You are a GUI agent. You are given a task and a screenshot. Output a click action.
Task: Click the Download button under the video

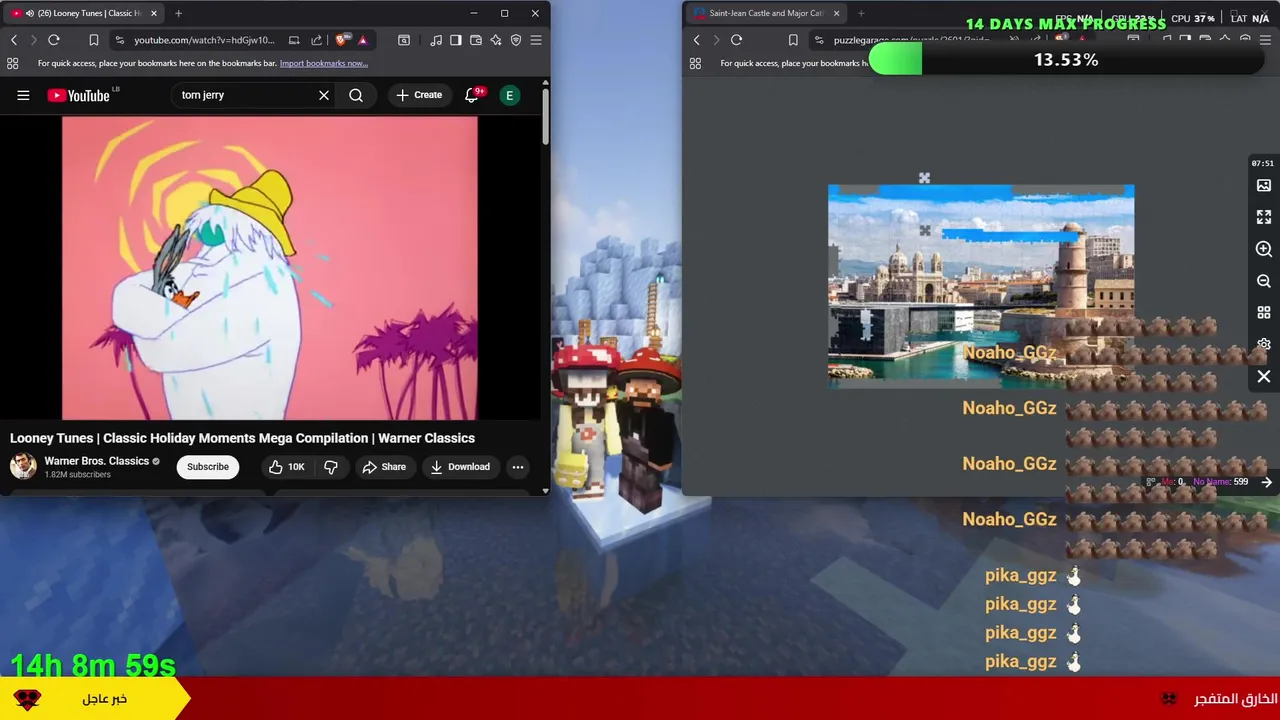[460, 467]
